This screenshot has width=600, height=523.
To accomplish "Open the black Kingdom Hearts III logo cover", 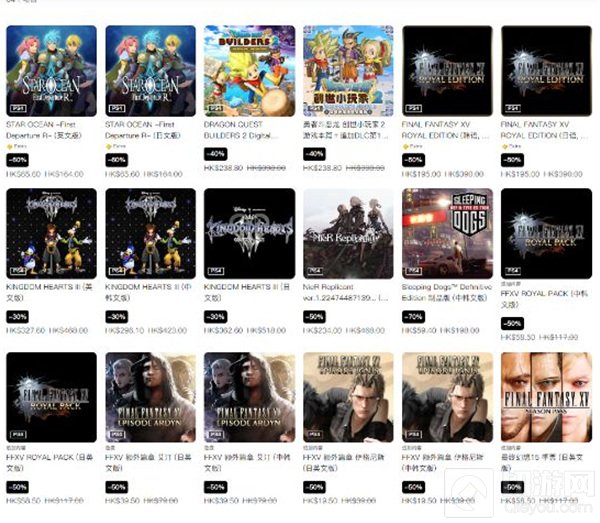I will coord(249,233).
